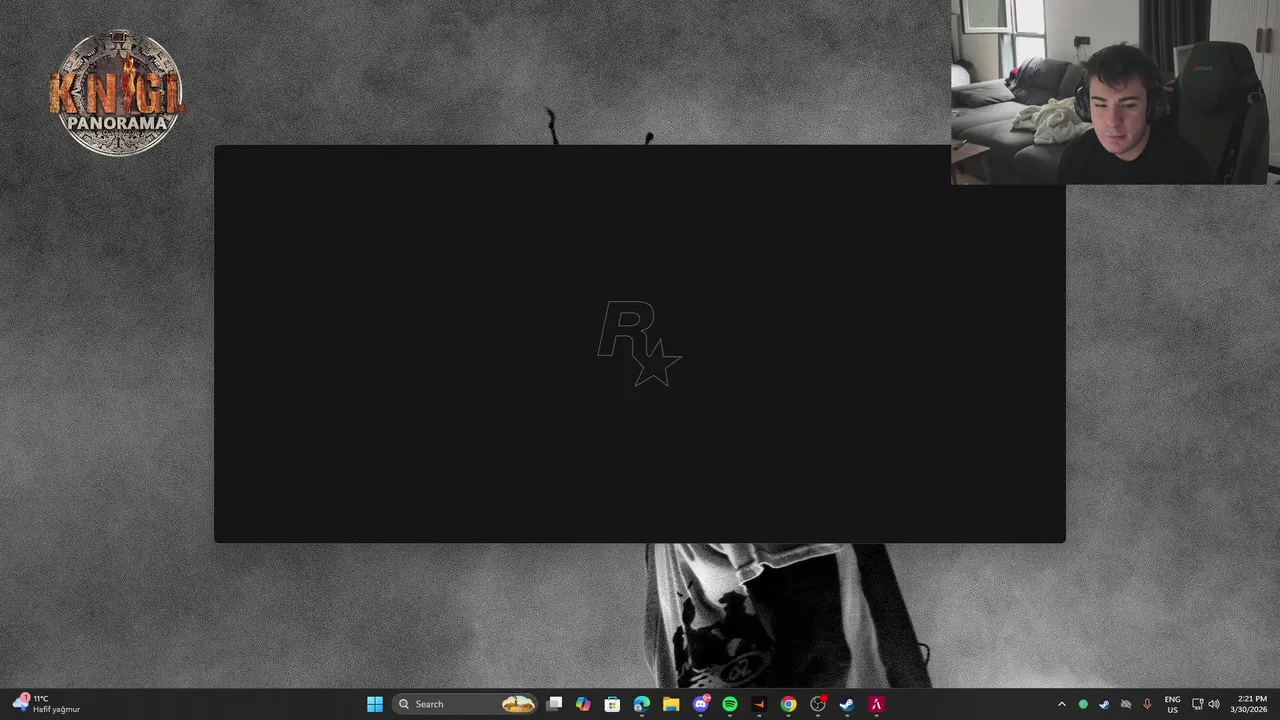Open the Windows Start menu
The height and width of the screenshot is (720, 1280).
pos(375,704)
